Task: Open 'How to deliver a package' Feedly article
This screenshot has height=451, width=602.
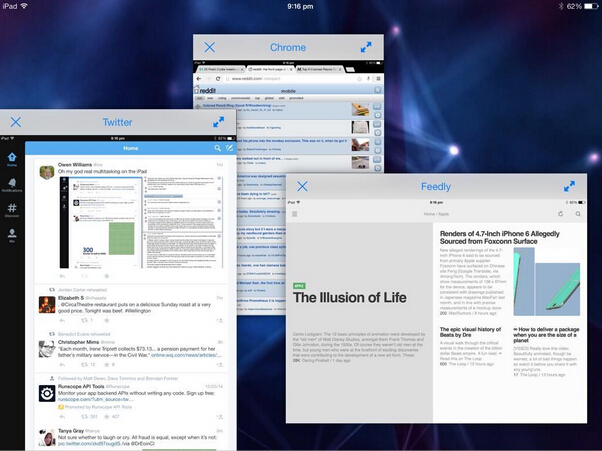Action: [546, 335]
